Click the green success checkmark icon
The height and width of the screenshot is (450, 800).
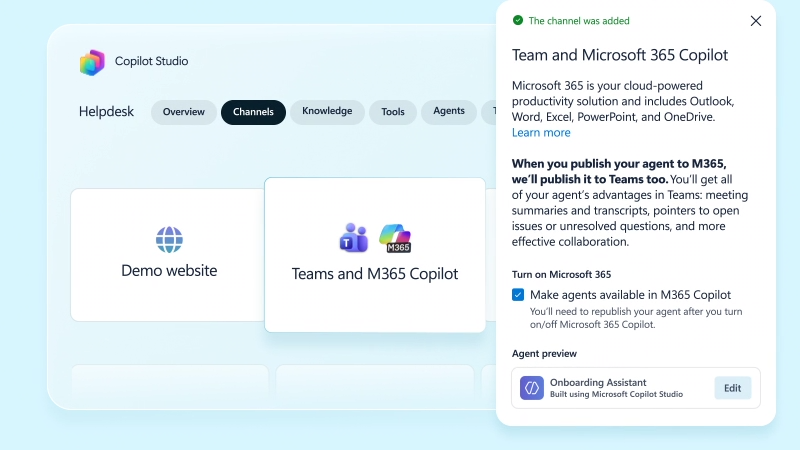click(x=518, y=20)
